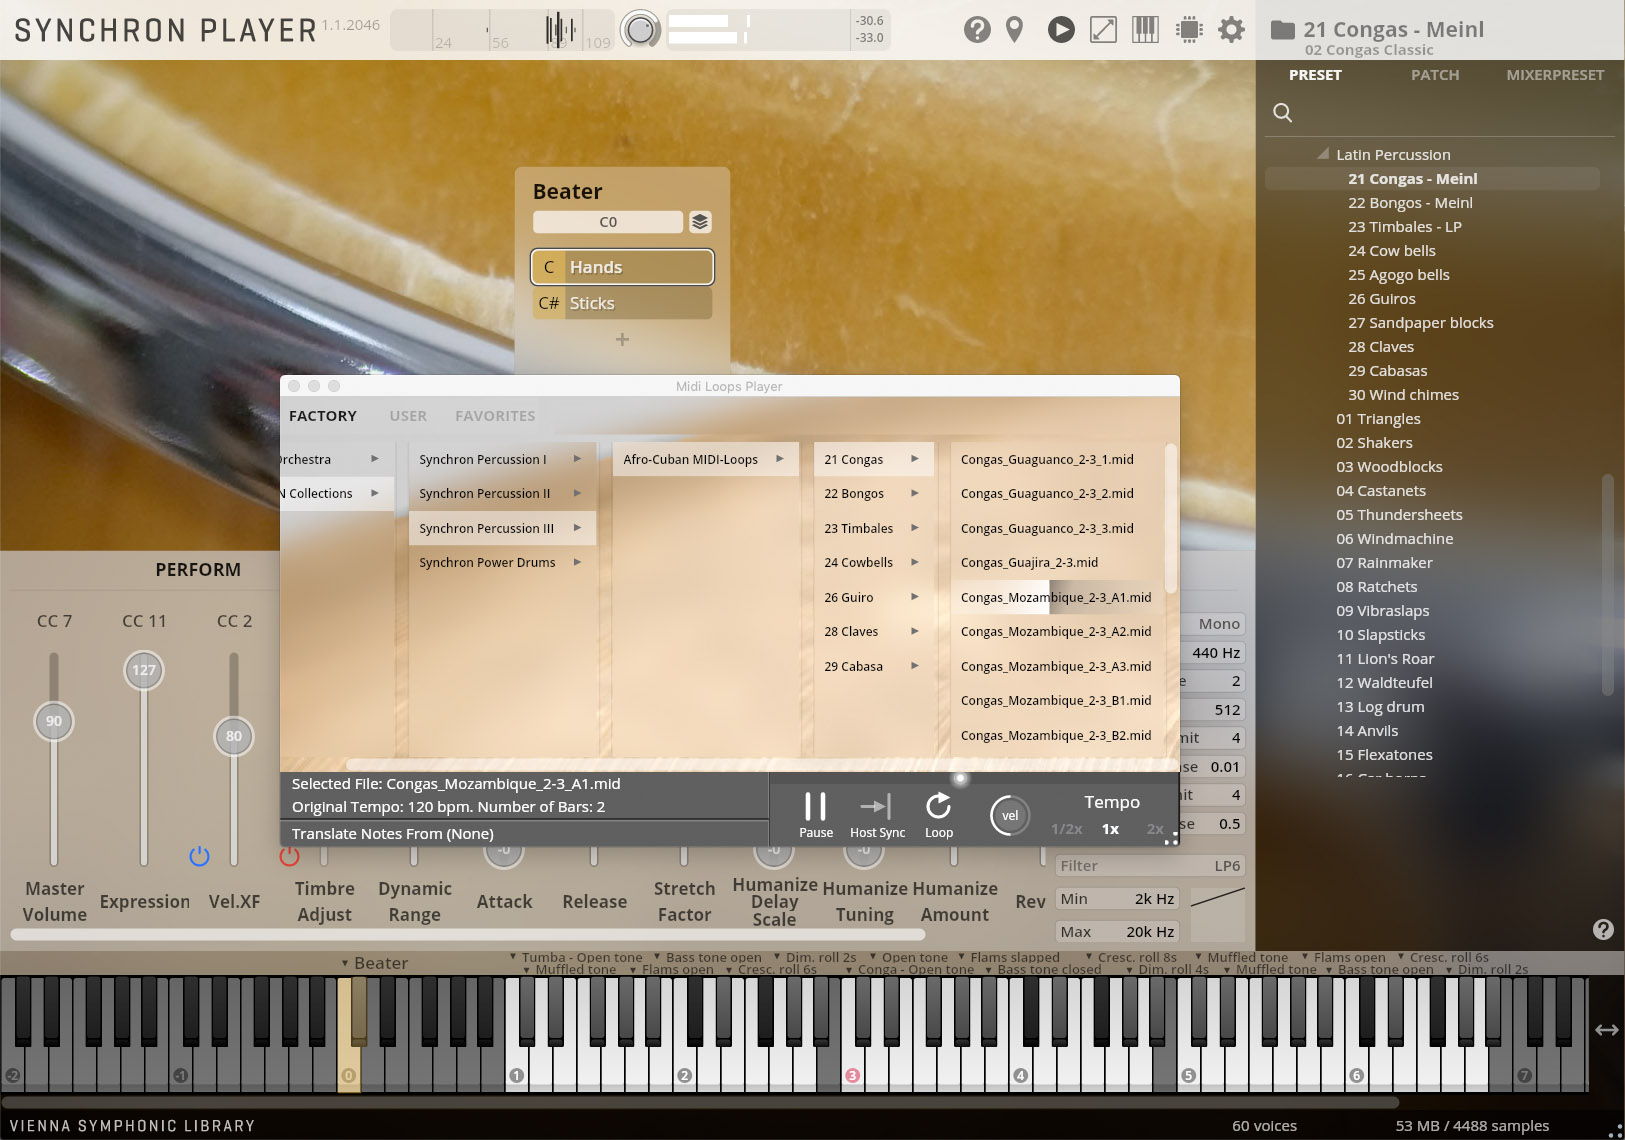Open the help question mark in top toolbar

pyautogui.click(x=977, y=30)
